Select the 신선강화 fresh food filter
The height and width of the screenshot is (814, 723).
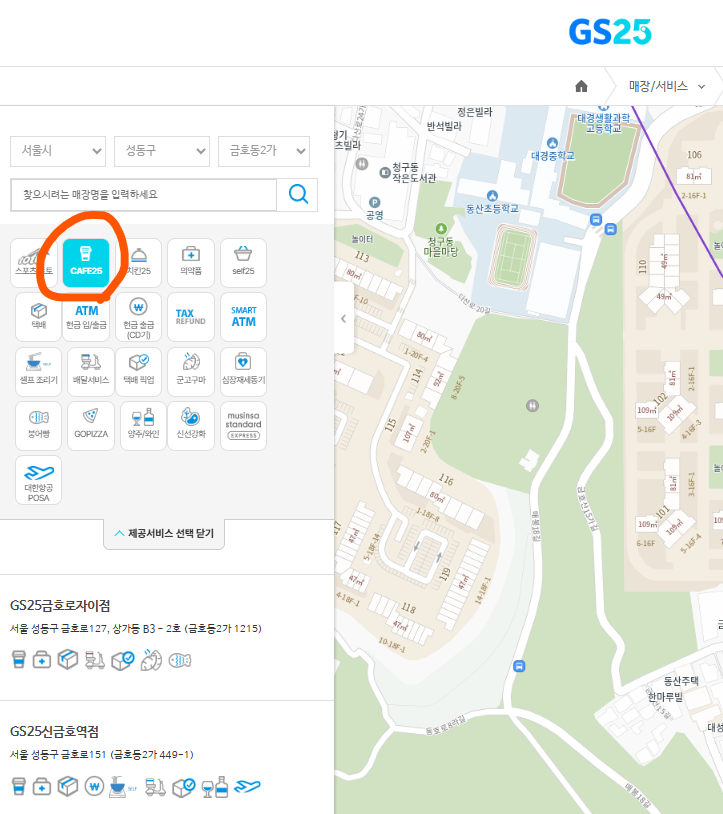(190, 426)
